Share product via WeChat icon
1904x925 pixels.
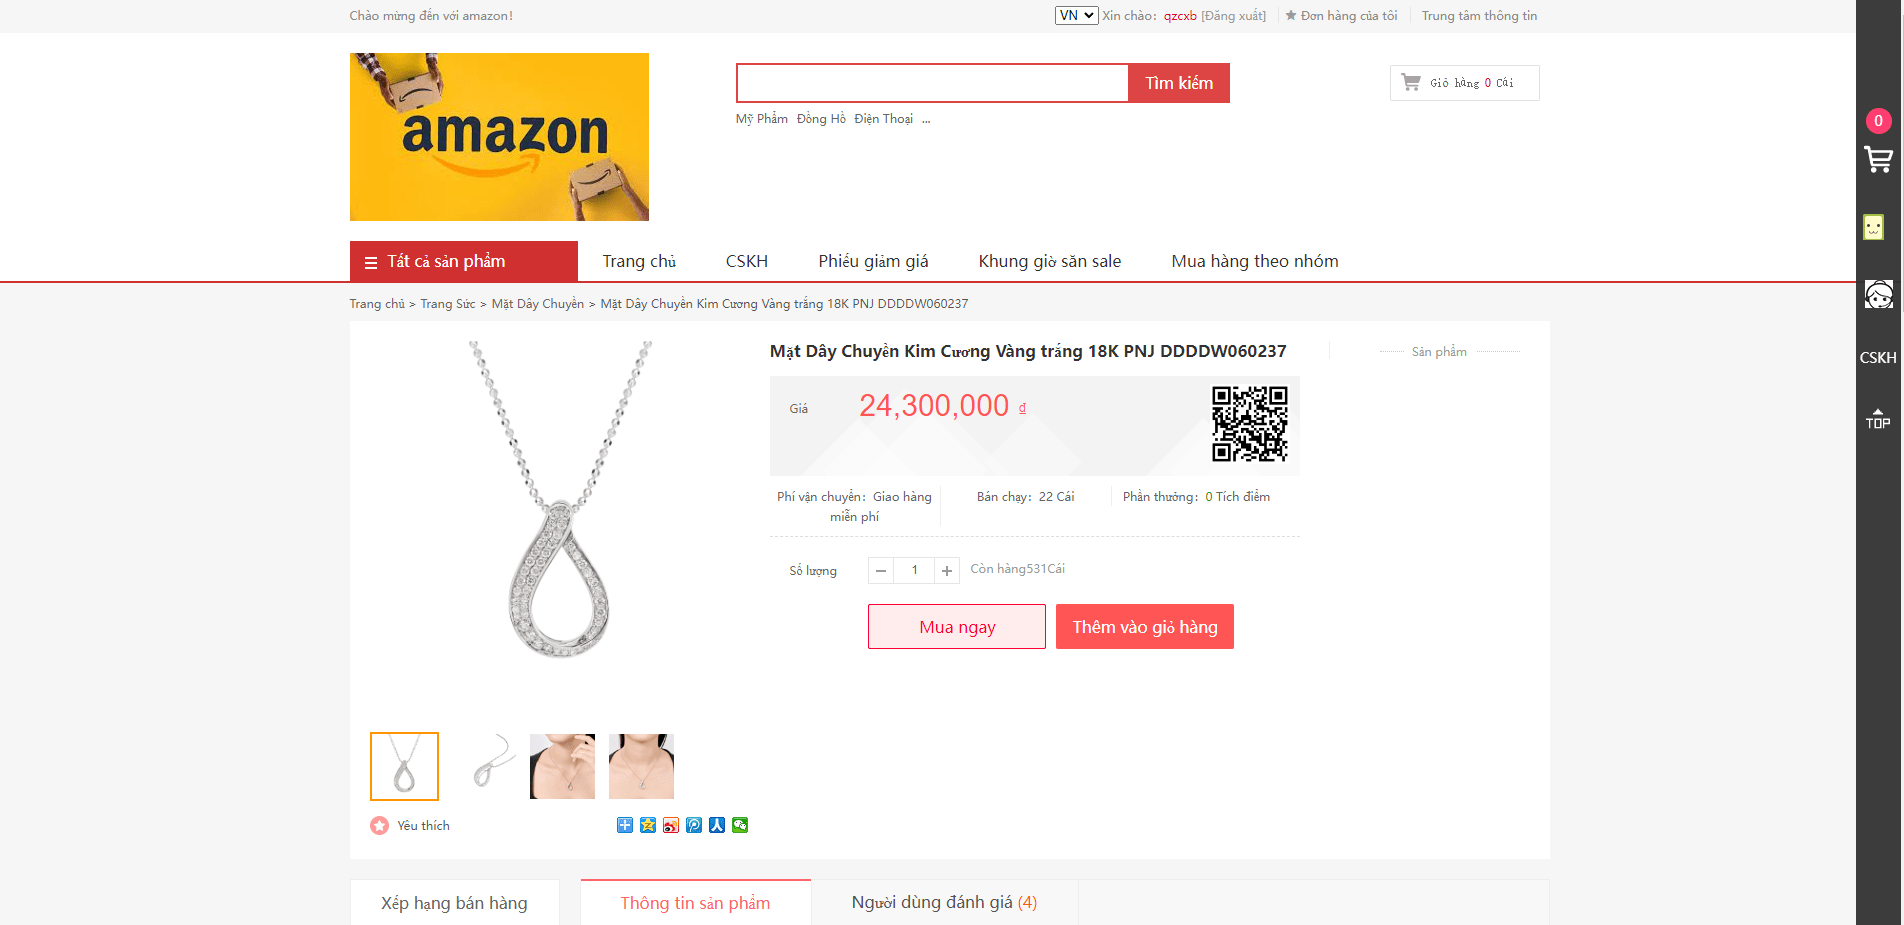click(x=740, y=825)
